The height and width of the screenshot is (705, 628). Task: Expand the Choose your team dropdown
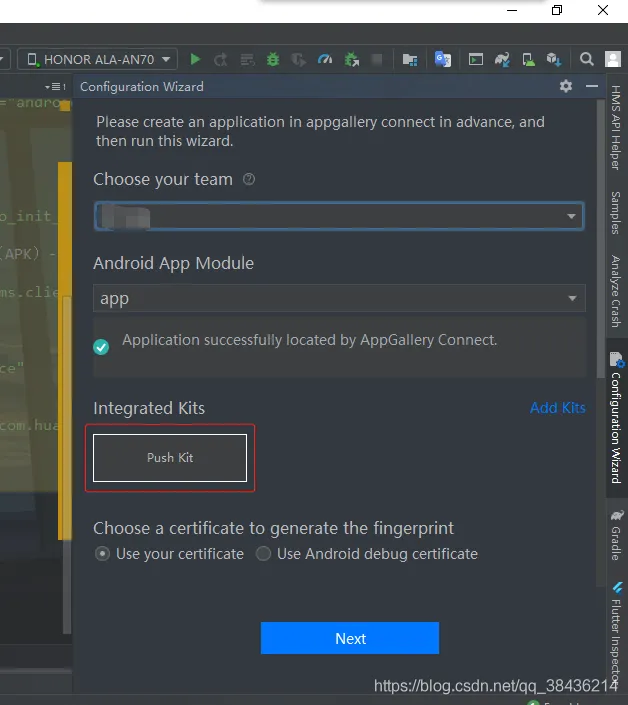click(339, 216)
